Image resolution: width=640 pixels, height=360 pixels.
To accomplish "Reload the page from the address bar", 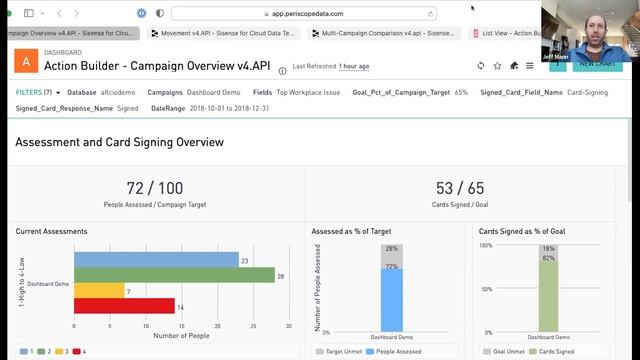I will (430, 14).
